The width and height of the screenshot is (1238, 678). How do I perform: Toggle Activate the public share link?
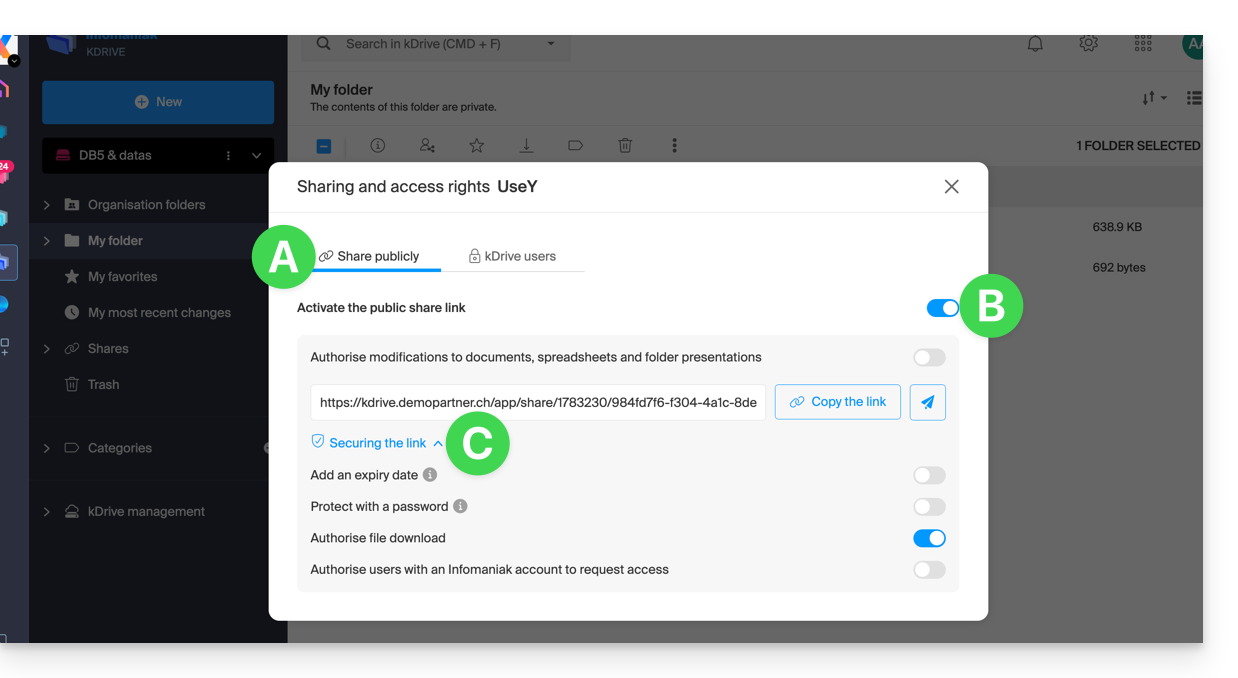point(942,308)
